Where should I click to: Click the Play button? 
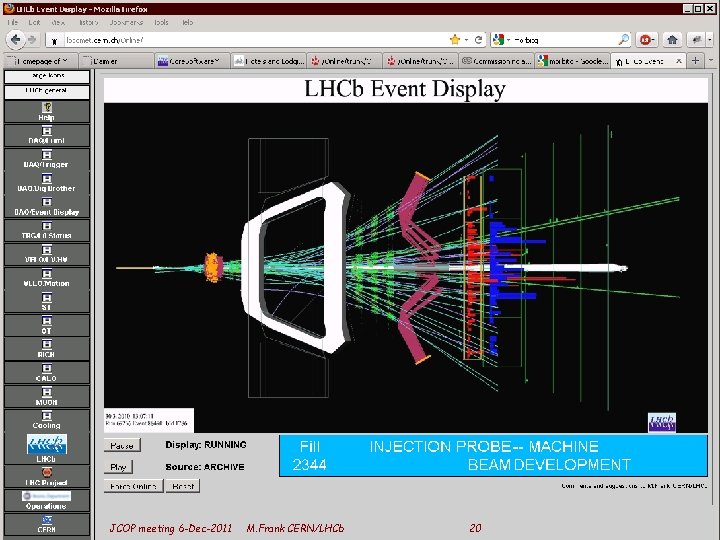click(x=118, y=467)
